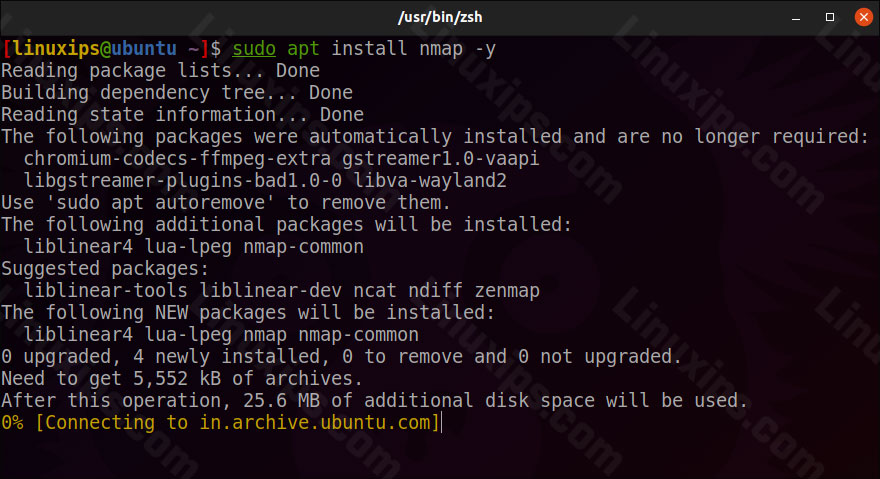The image size is (880, 479).
Task: Click the 0% progress indicator
Action: click(12, 422)
